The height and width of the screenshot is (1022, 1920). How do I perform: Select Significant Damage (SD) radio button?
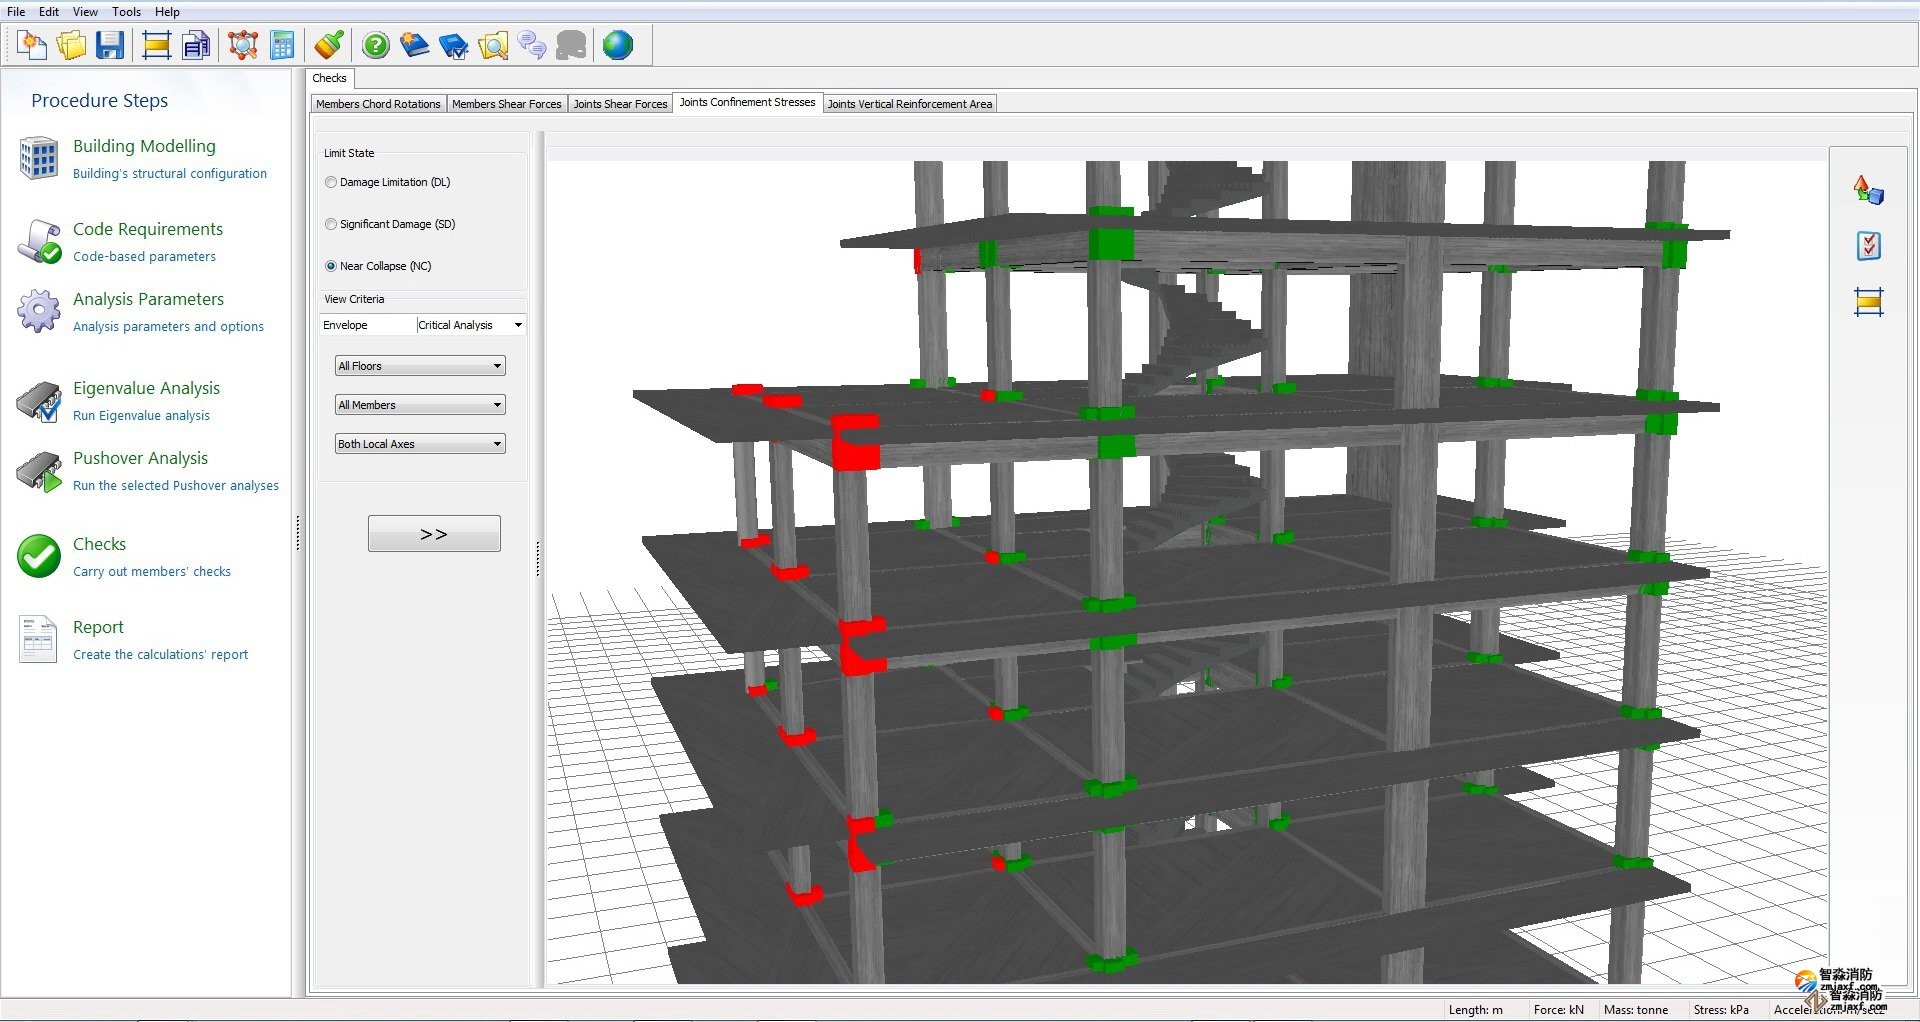click(331, 224)
